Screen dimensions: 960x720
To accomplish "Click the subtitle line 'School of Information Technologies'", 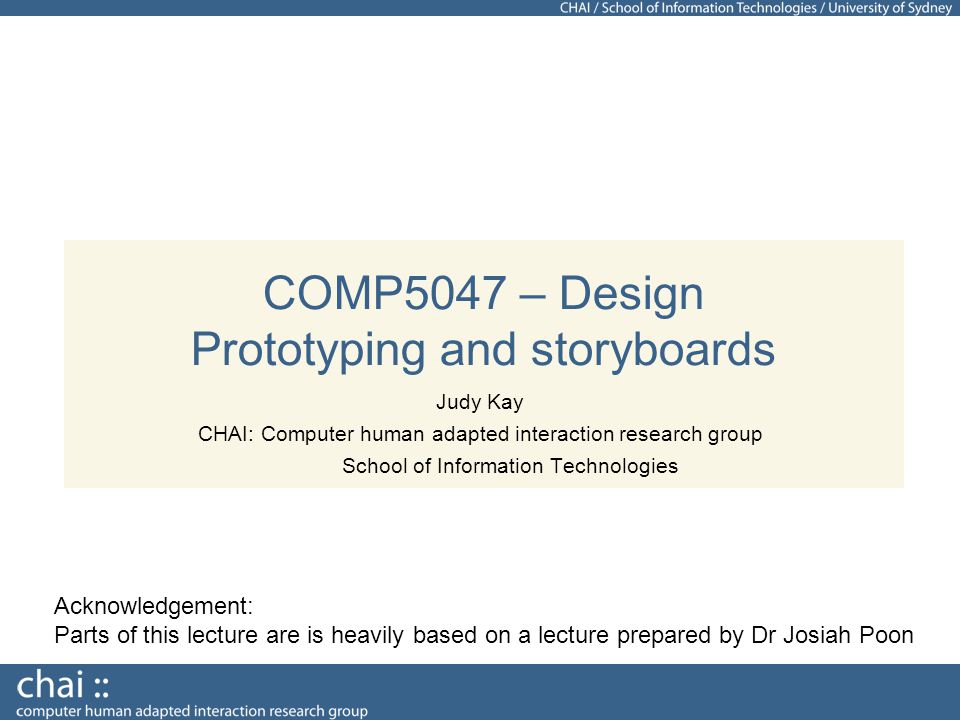I will pyautogui.click(x=510, y=466).
